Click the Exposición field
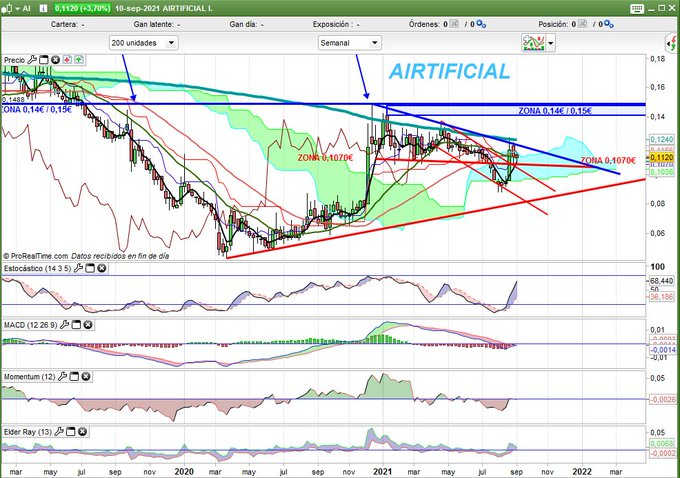This screenshot has height=478, width=680. [336, 24]
